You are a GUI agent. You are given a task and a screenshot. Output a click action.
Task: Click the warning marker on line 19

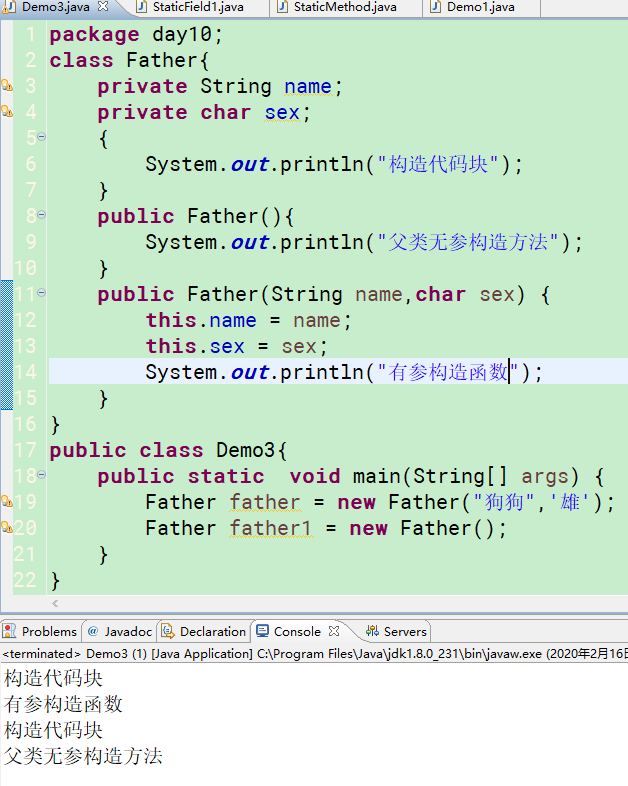coord(7,501)
